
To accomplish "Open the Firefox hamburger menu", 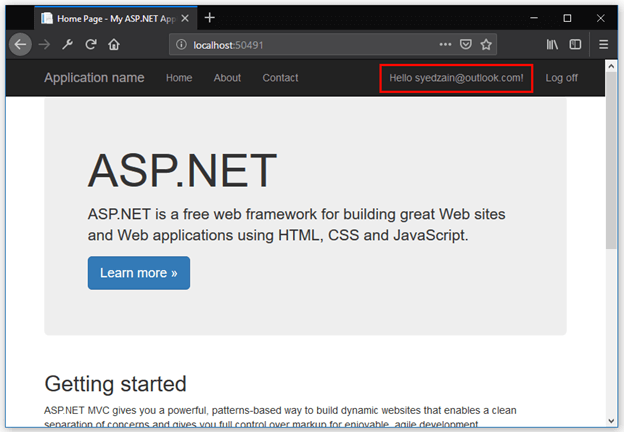I will (603, 45).
